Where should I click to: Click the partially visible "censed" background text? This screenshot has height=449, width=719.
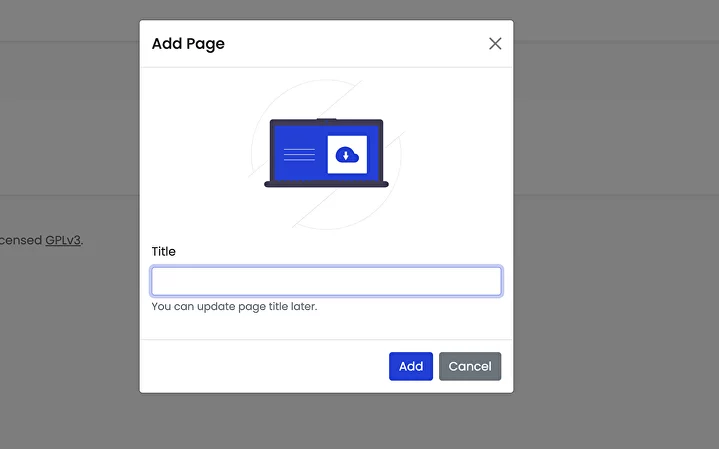[20, 240]
